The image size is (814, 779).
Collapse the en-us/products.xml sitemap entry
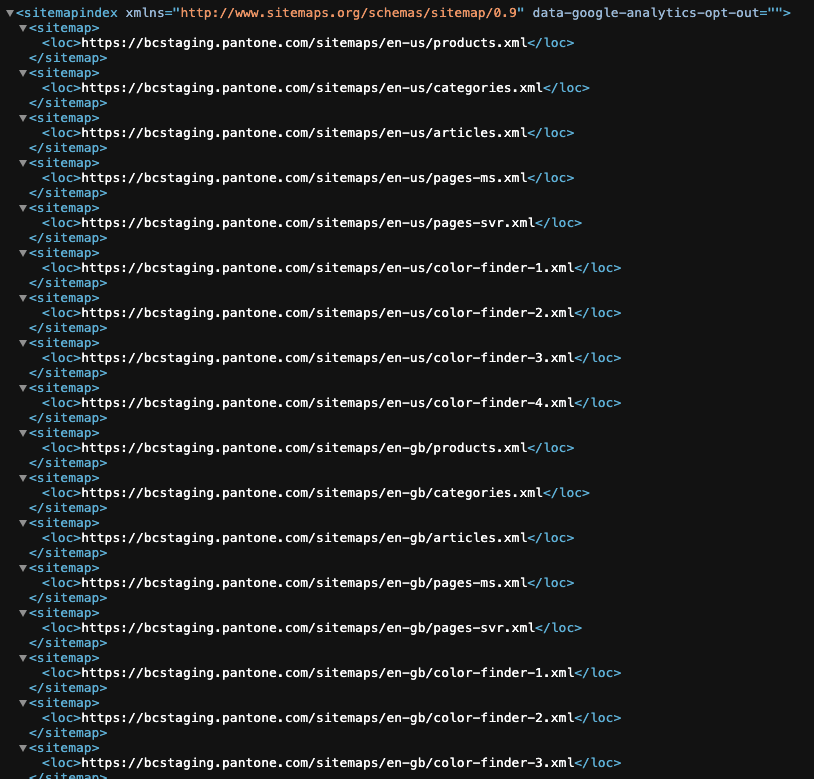pyautogui.click(x=22, y=28)
